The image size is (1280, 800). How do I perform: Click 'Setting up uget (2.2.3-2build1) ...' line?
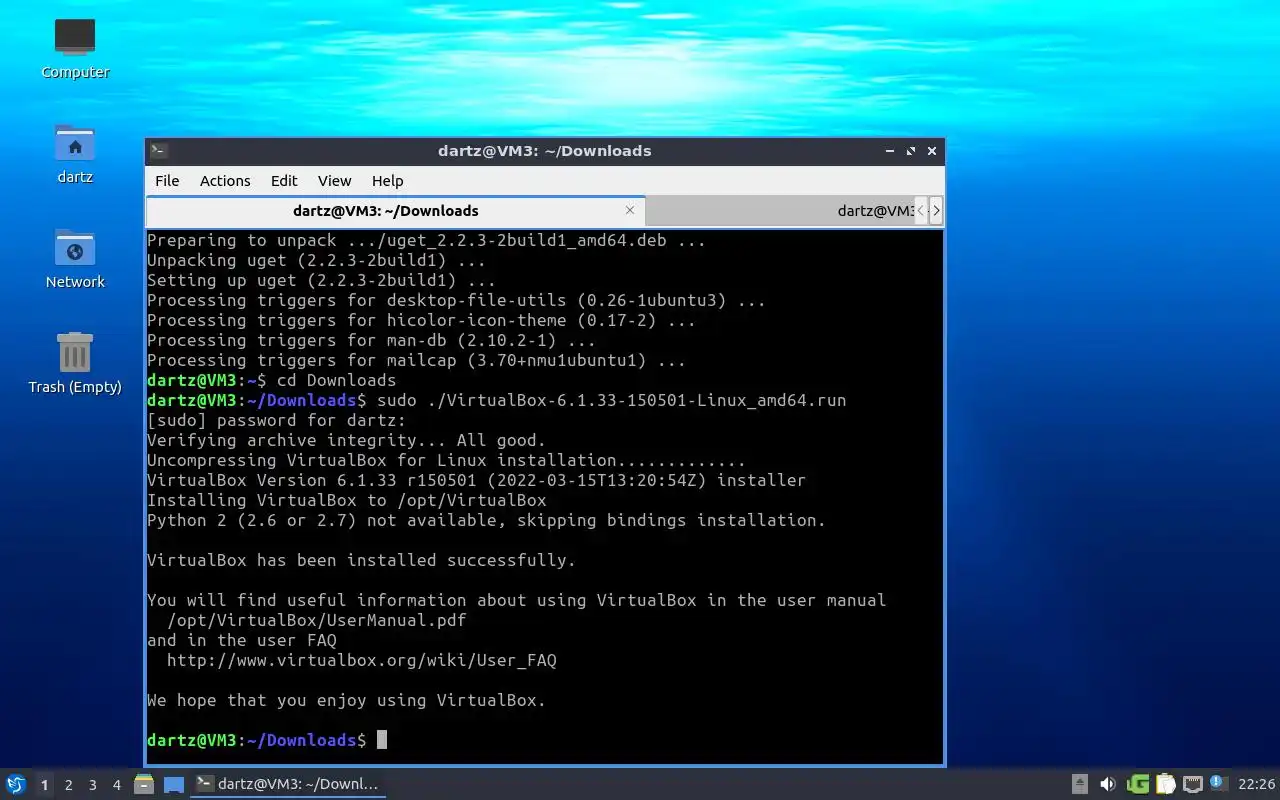(x=322, y=280)
